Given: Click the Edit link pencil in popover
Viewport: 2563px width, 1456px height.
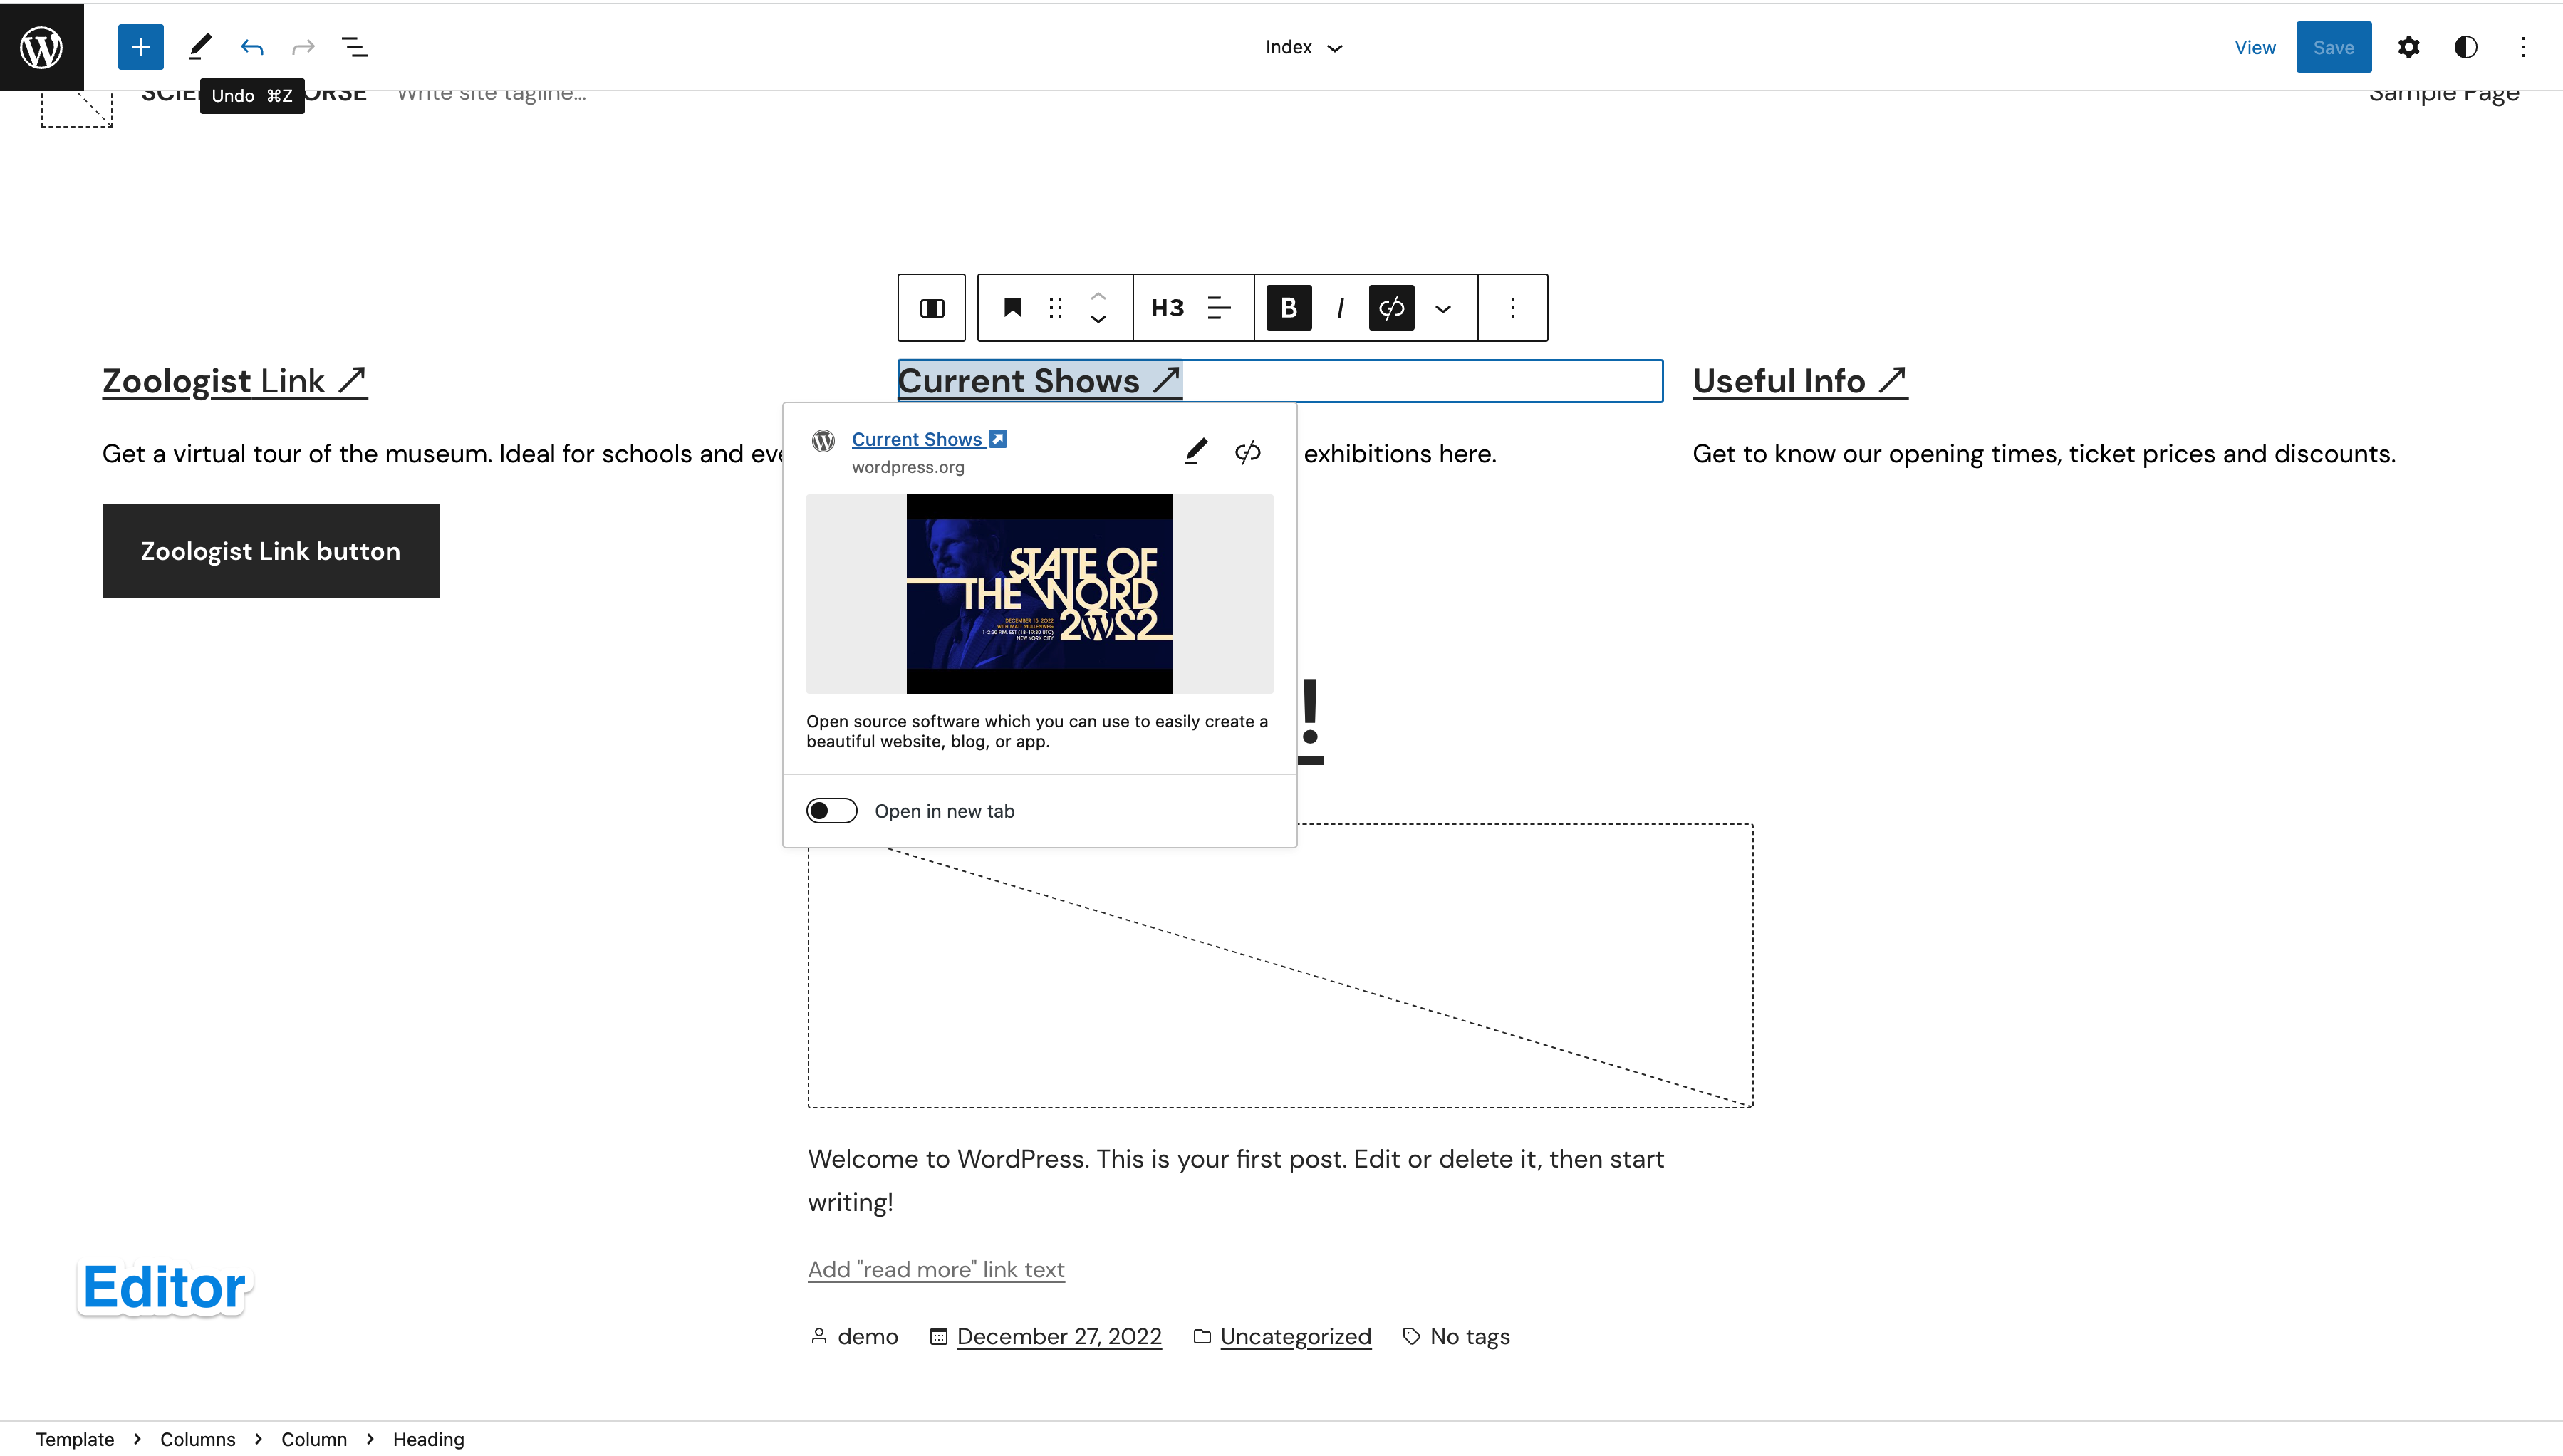Looking at the screenshot, I should pos(1196,452).
